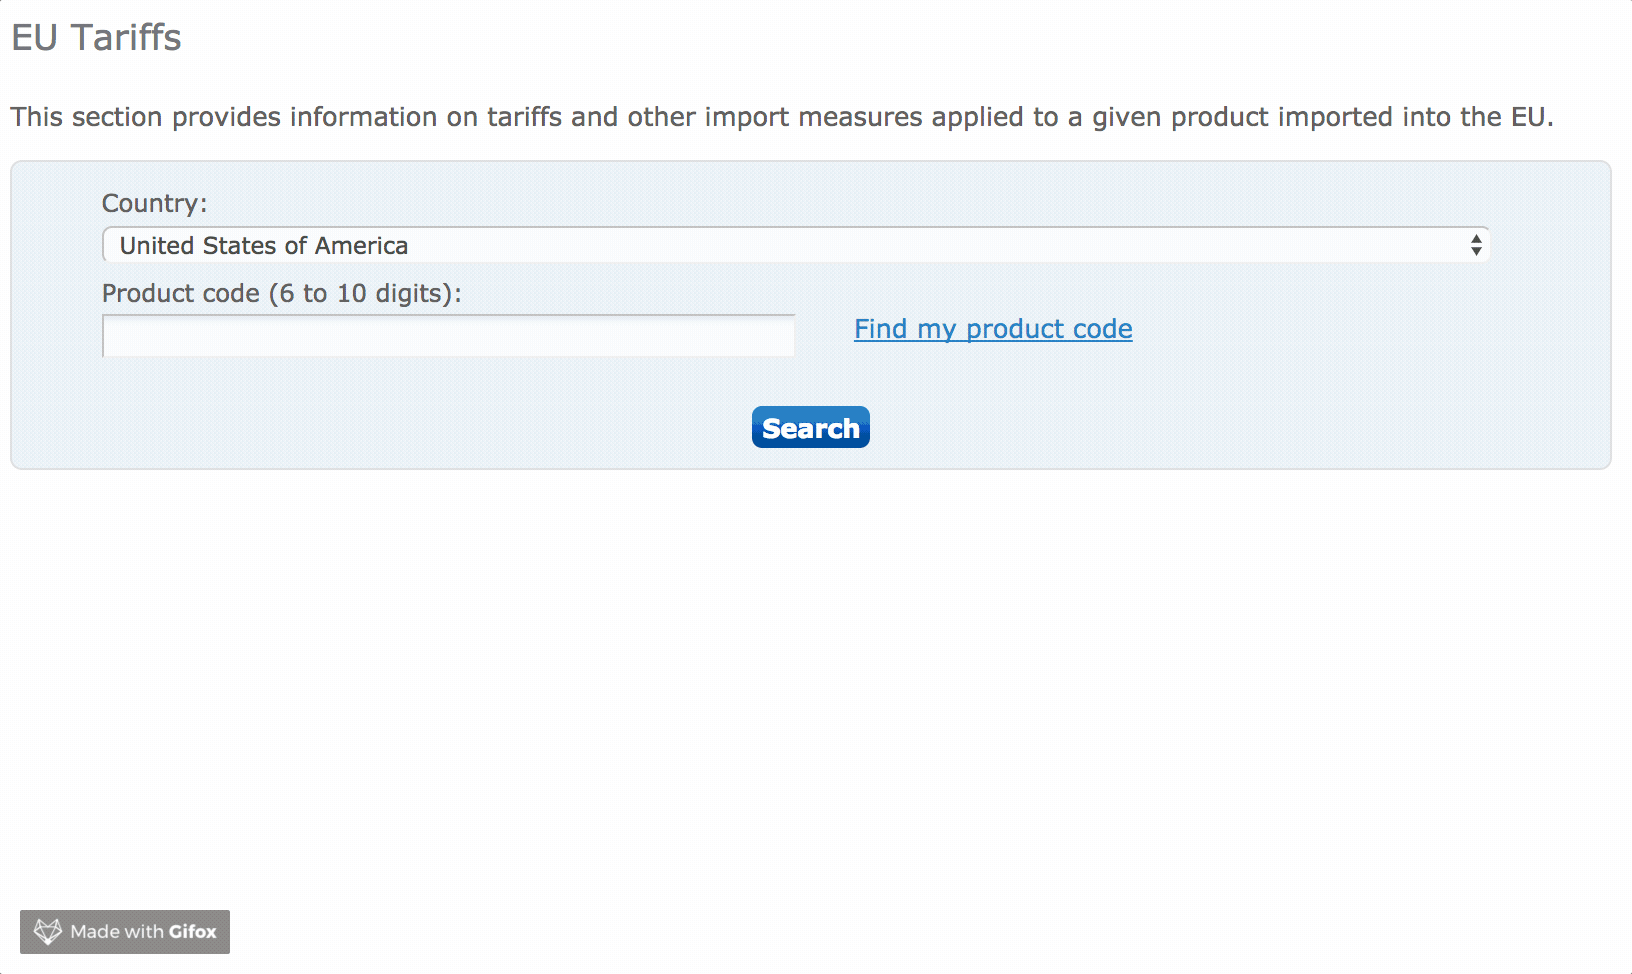Click 'Tariffs' in the page title

tap(126, 38)
